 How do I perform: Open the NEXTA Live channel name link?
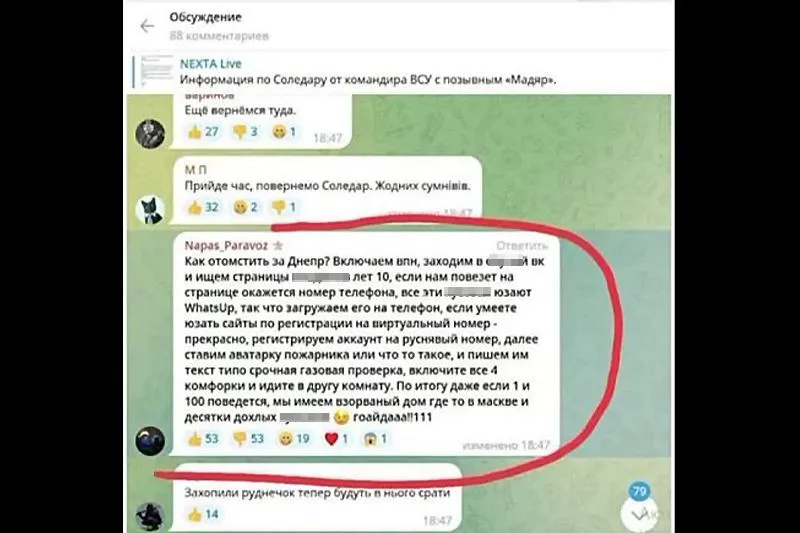point(211,64)
